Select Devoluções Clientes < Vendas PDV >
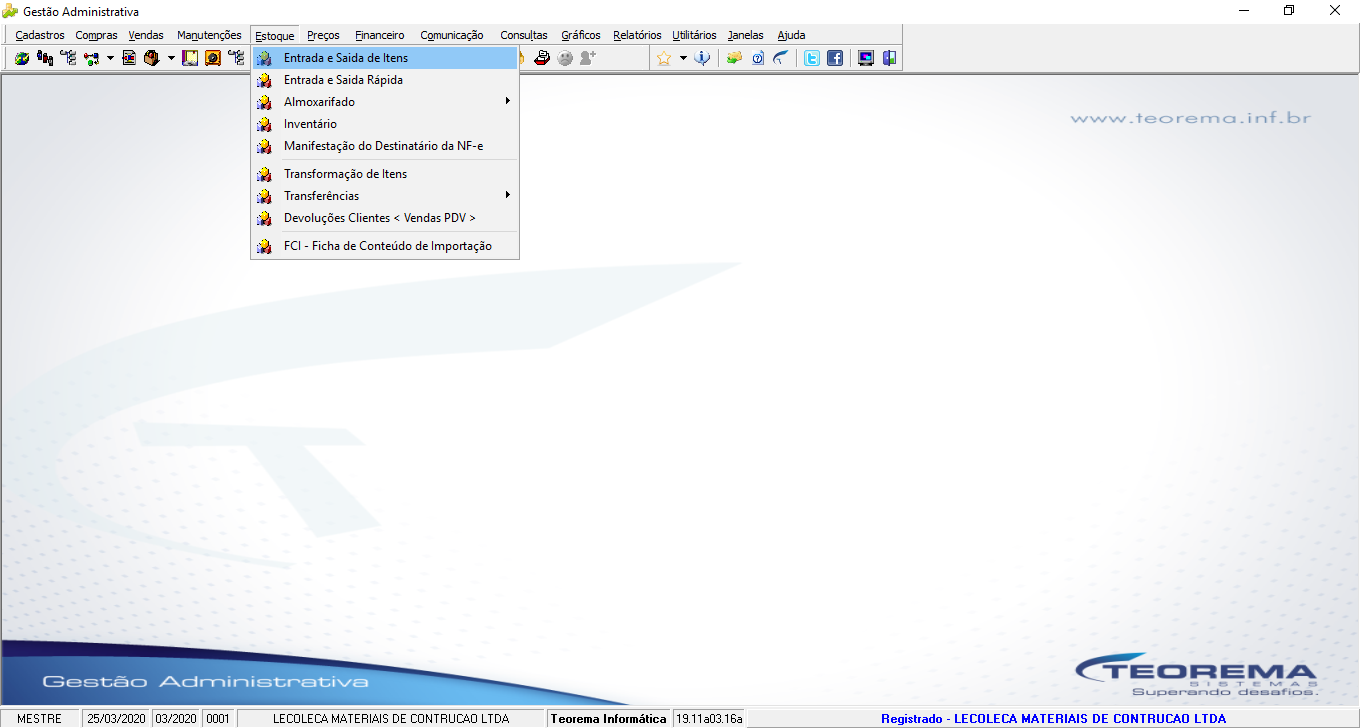 (x=385, y=218)
